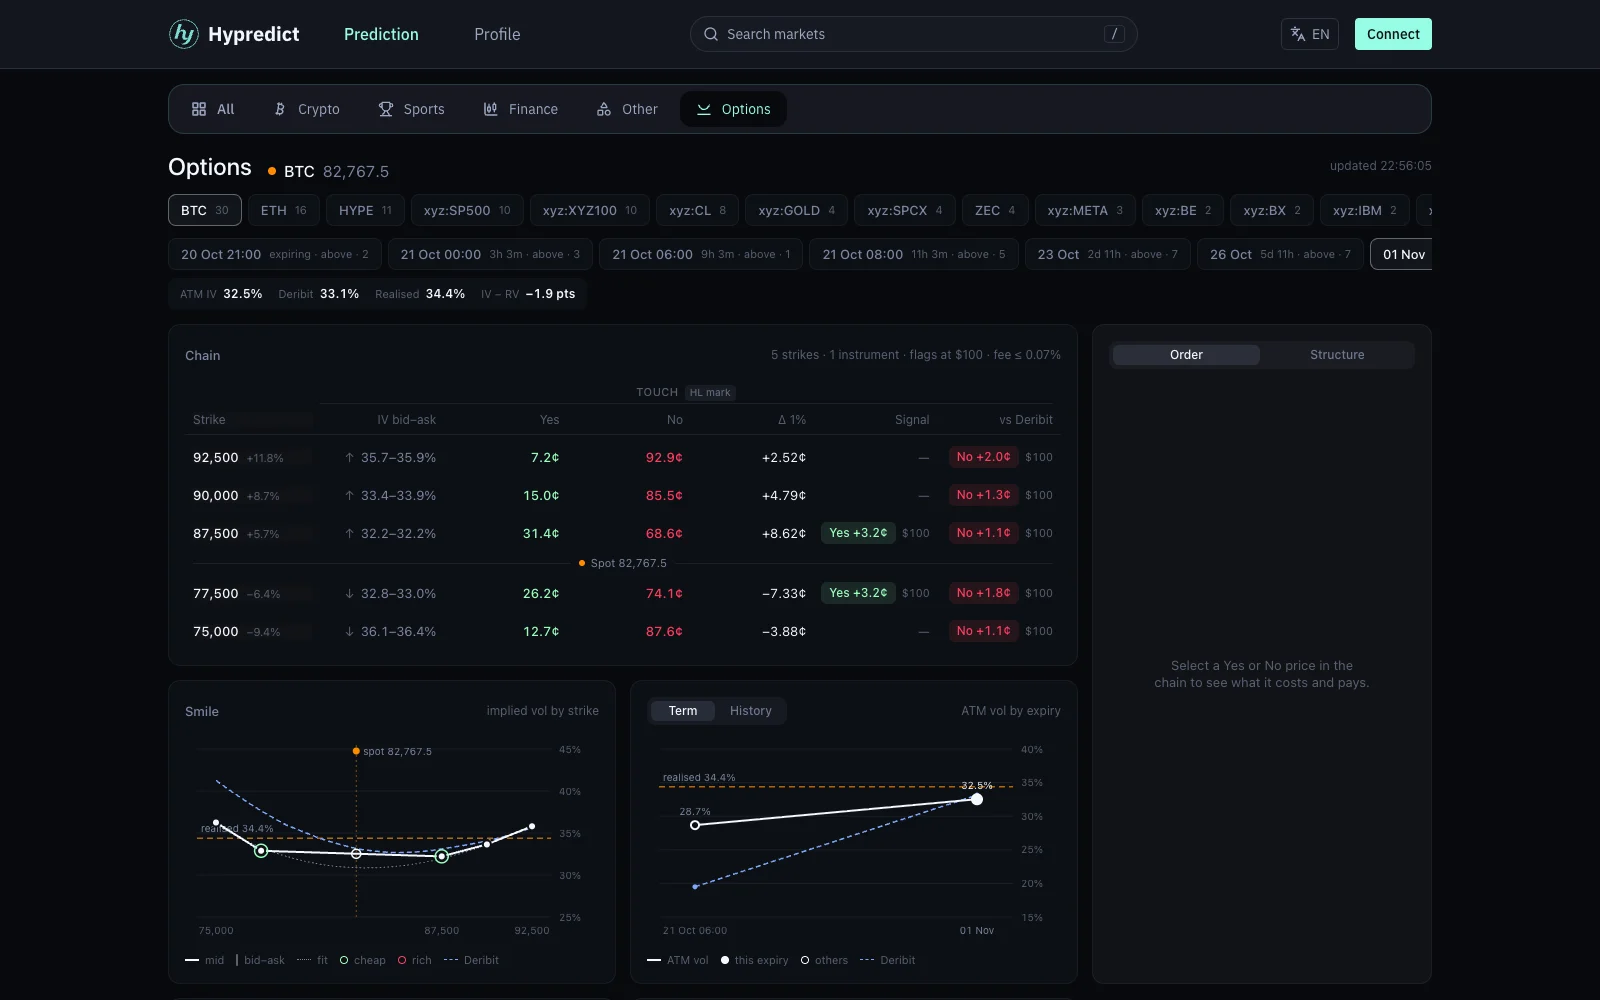This screenshot has height=1000, width=1600.
Task: Click the Hypredict logo icon
Action: coord(184,34)
